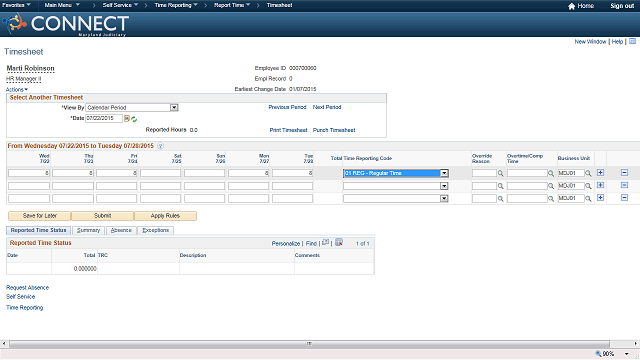Delete the REG Regular Time row
Image resolution: width=640 pixels, height=360 pixels.
tap(624, 173)
